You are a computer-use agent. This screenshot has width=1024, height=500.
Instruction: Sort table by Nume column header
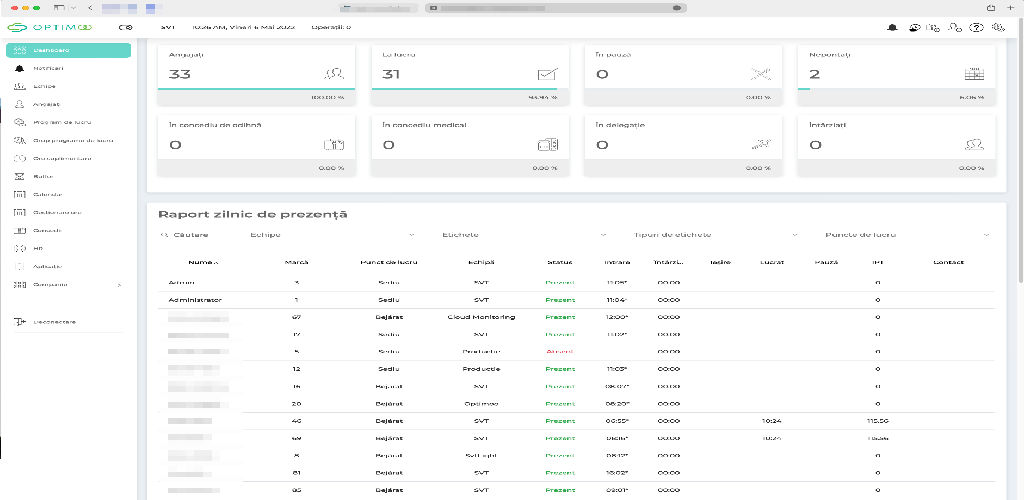tap(203, 262)
